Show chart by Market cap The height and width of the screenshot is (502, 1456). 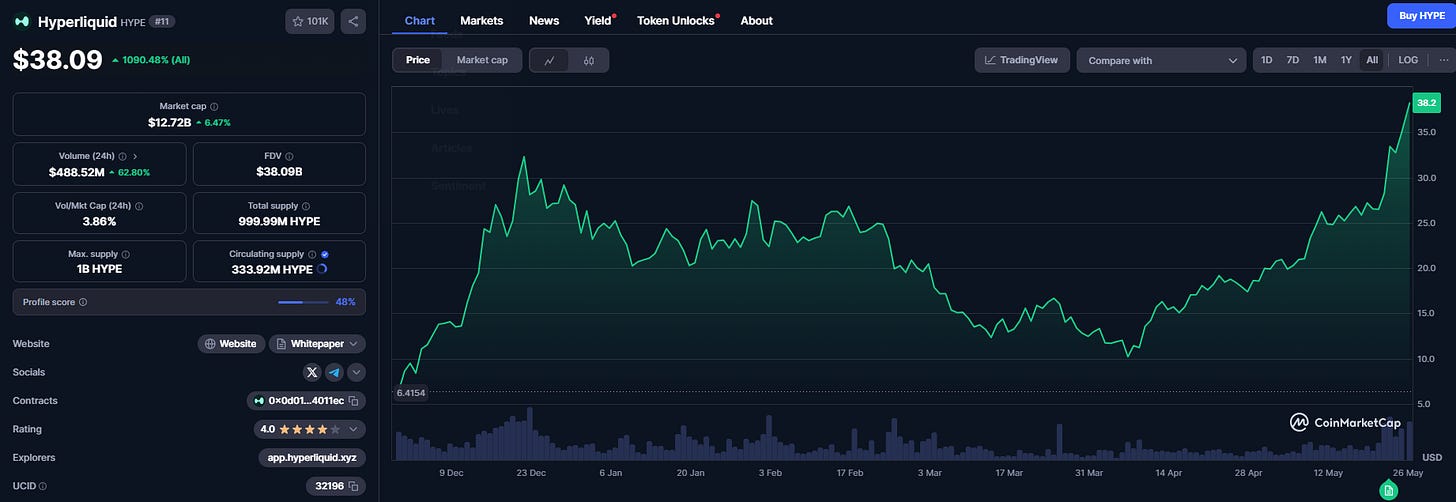pyautogui.click(x=482, y=60)
